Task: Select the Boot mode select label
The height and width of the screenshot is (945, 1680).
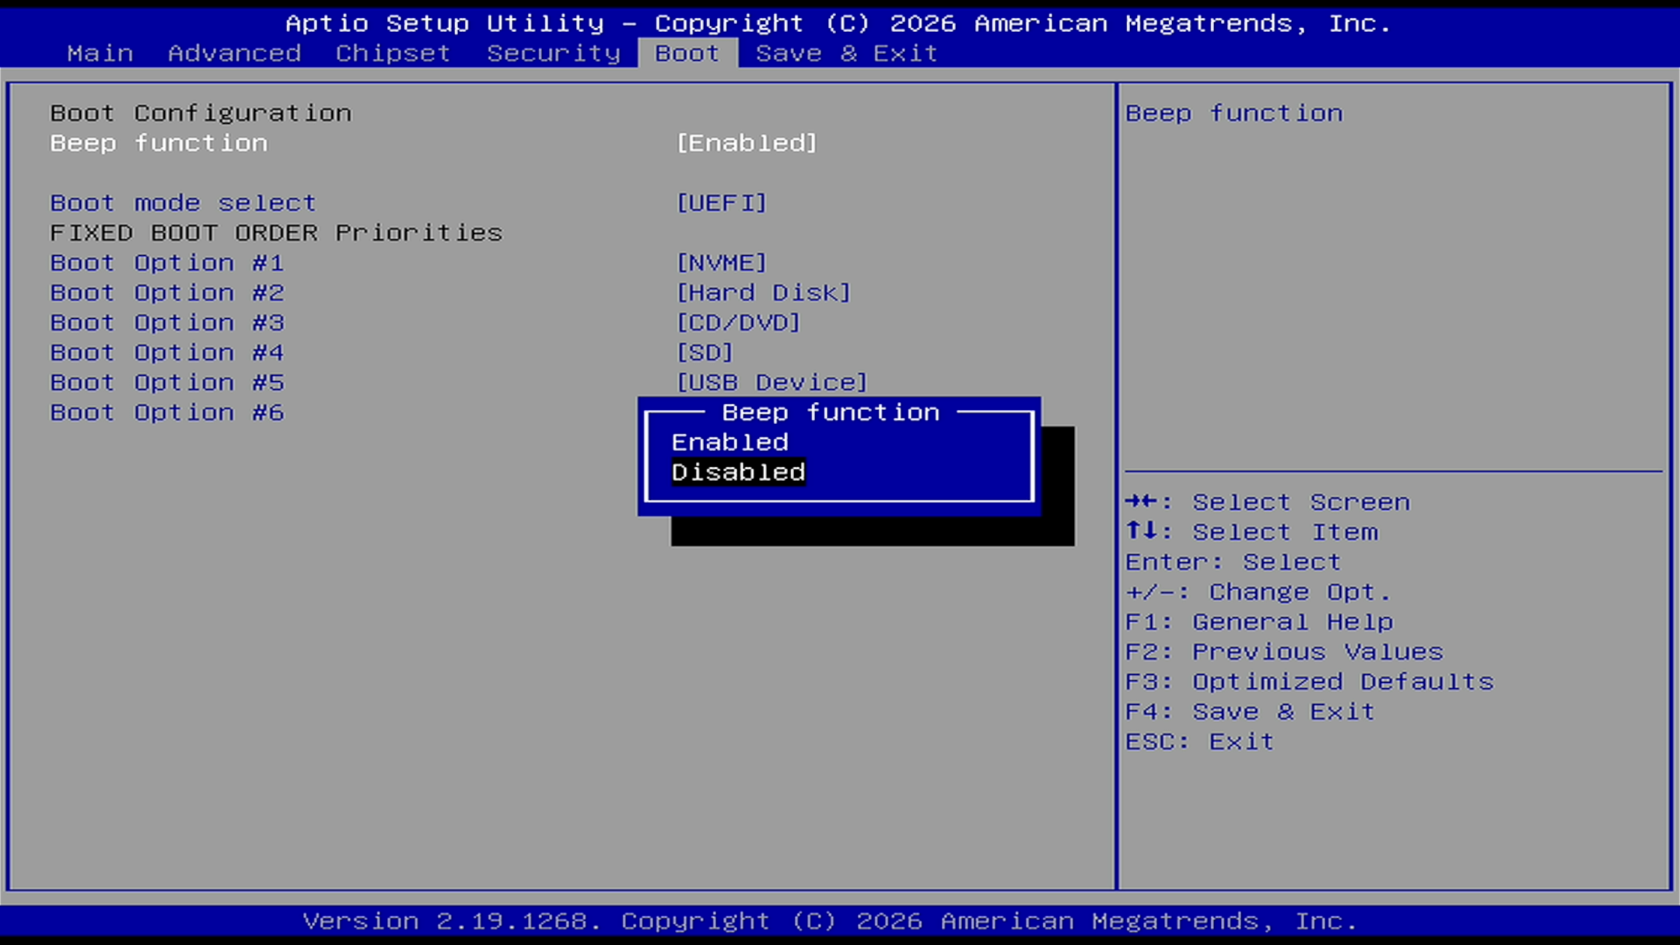Action: [183, 203]
